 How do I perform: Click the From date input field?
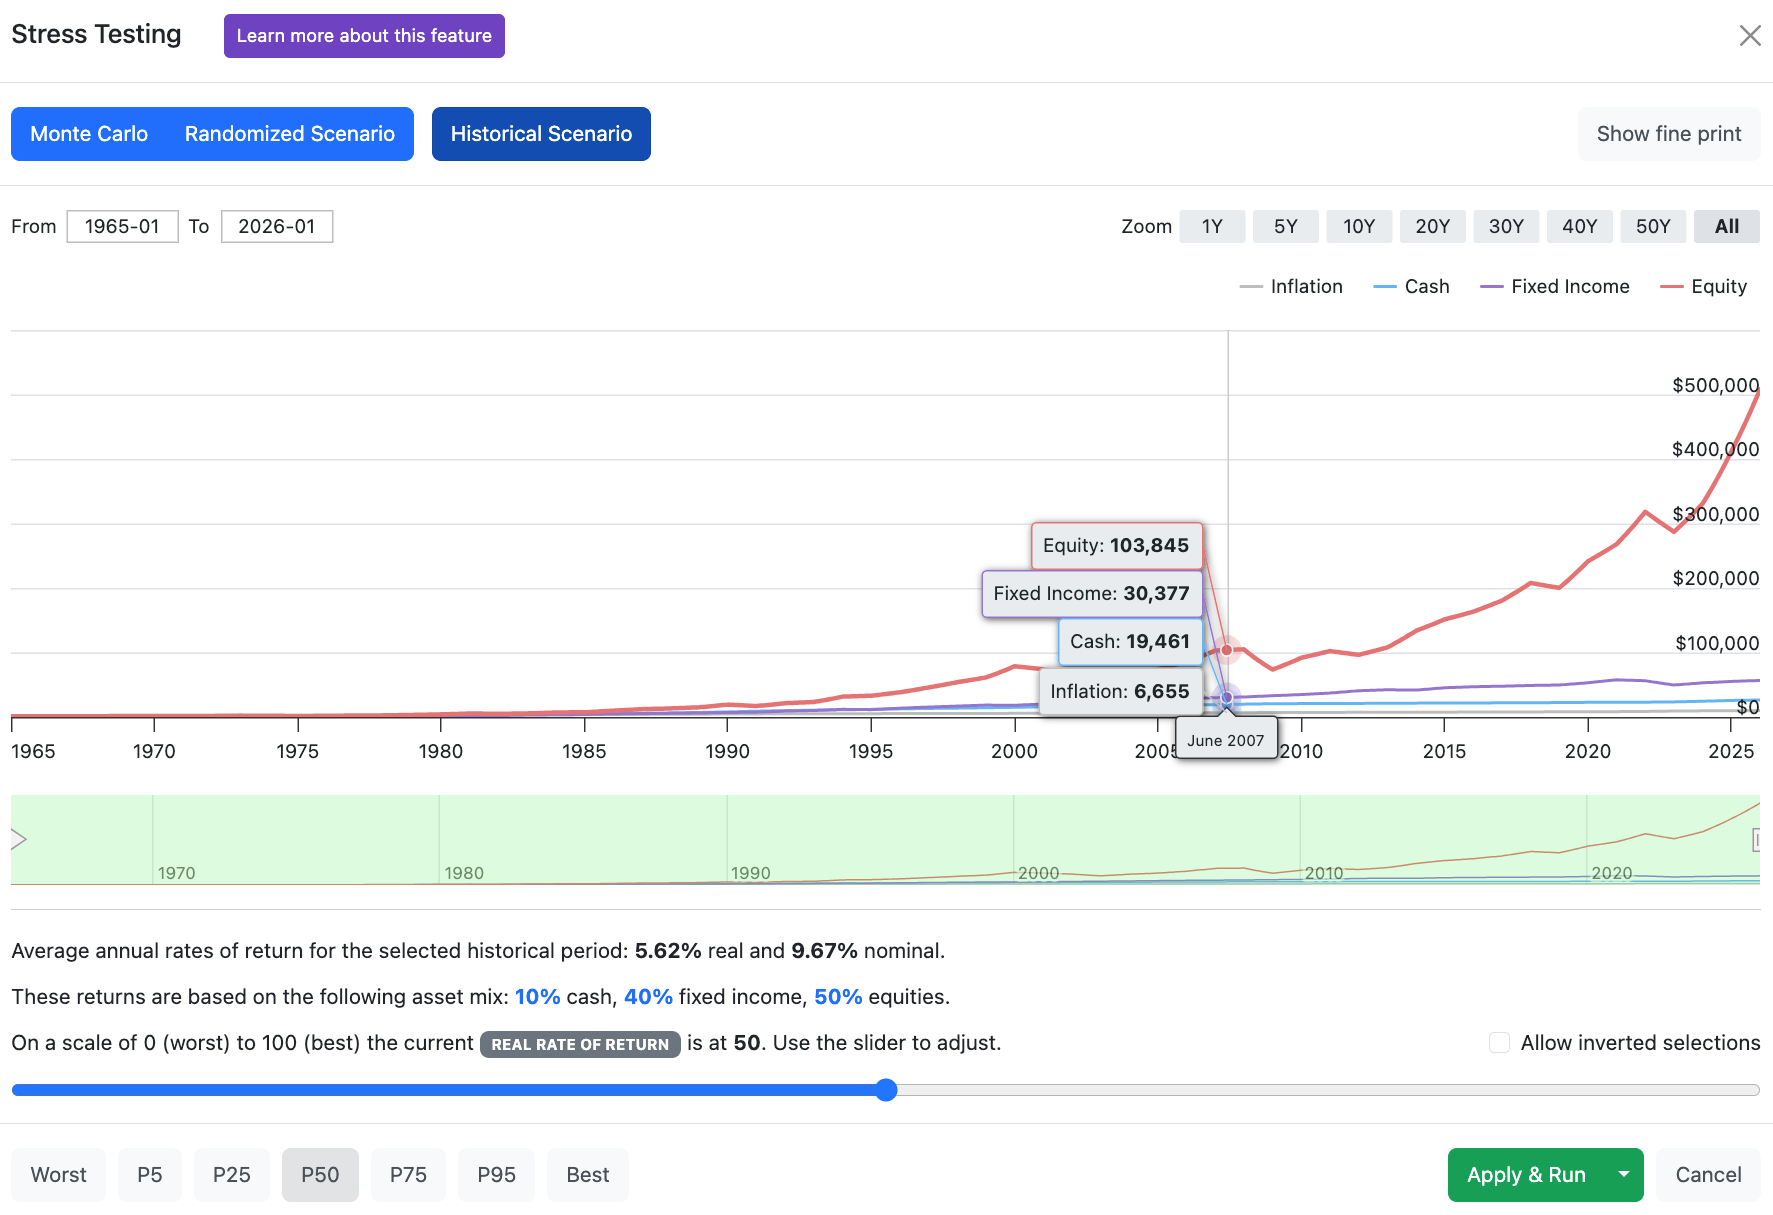[122, 227]
